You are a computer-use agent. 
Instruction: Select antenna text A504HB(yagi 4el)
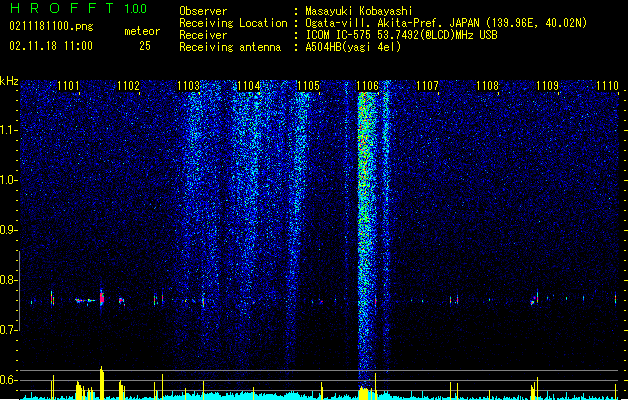(353, 47)
